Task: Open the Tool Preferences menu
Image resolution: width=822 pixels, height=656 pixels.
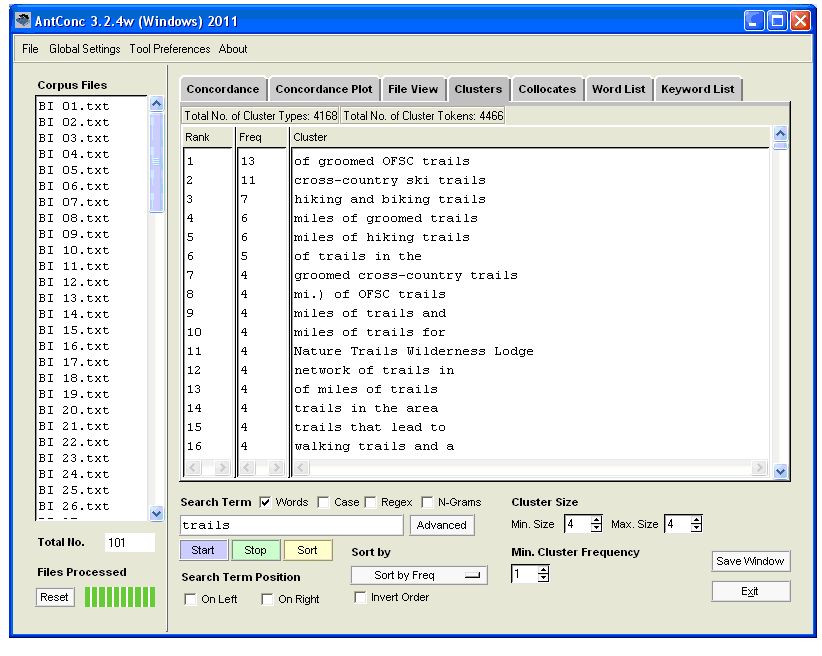Action: tap(170, 49)
